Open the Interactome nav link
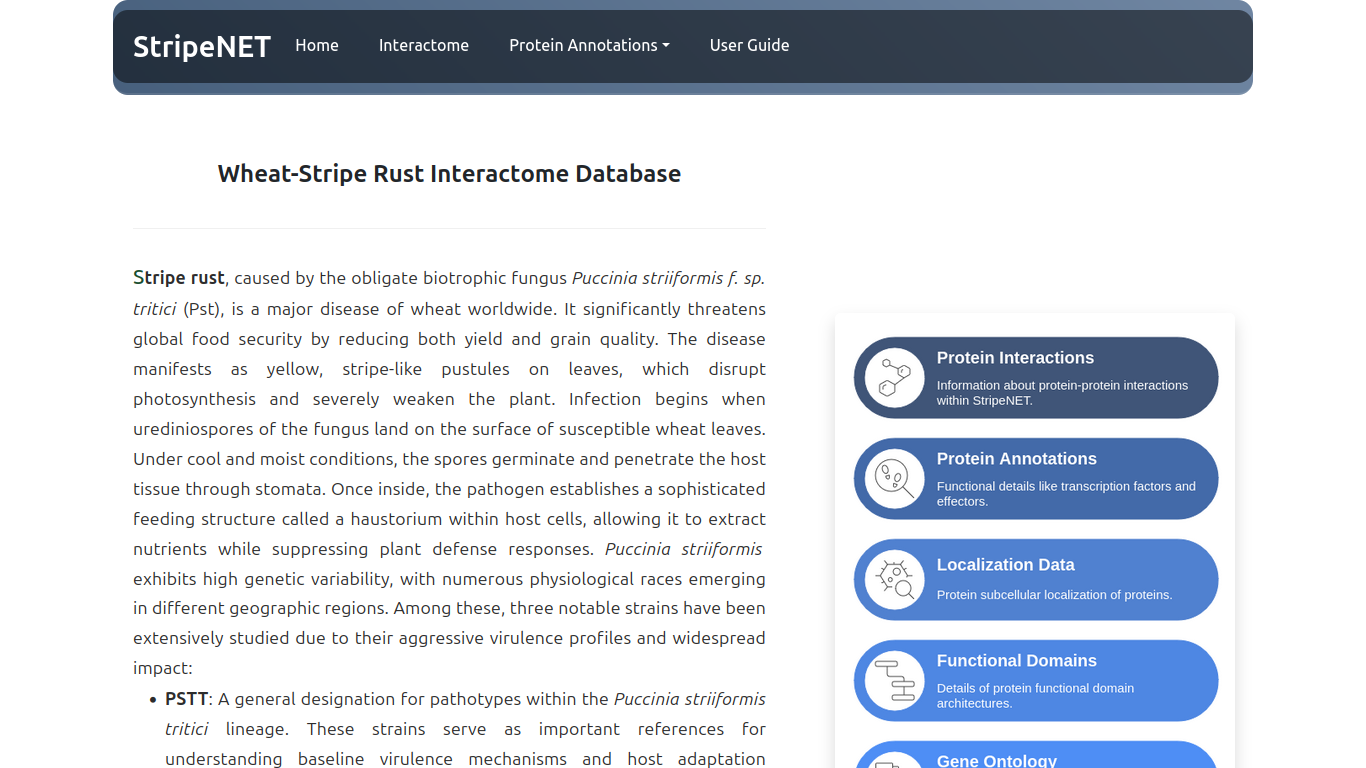 pyautogui.click(x=423, y=45)
